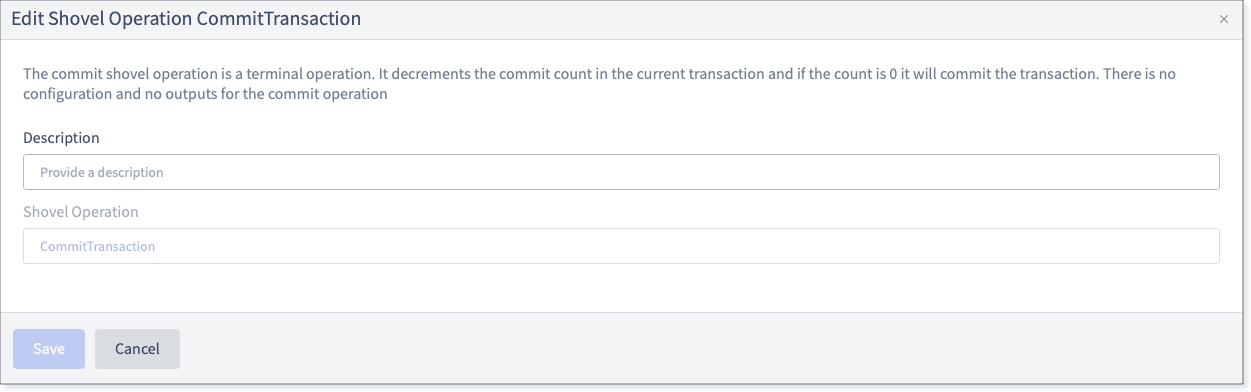Click the word 'CommitTransaction' in the title
The image size is (1251, 392).
(284, 19)
